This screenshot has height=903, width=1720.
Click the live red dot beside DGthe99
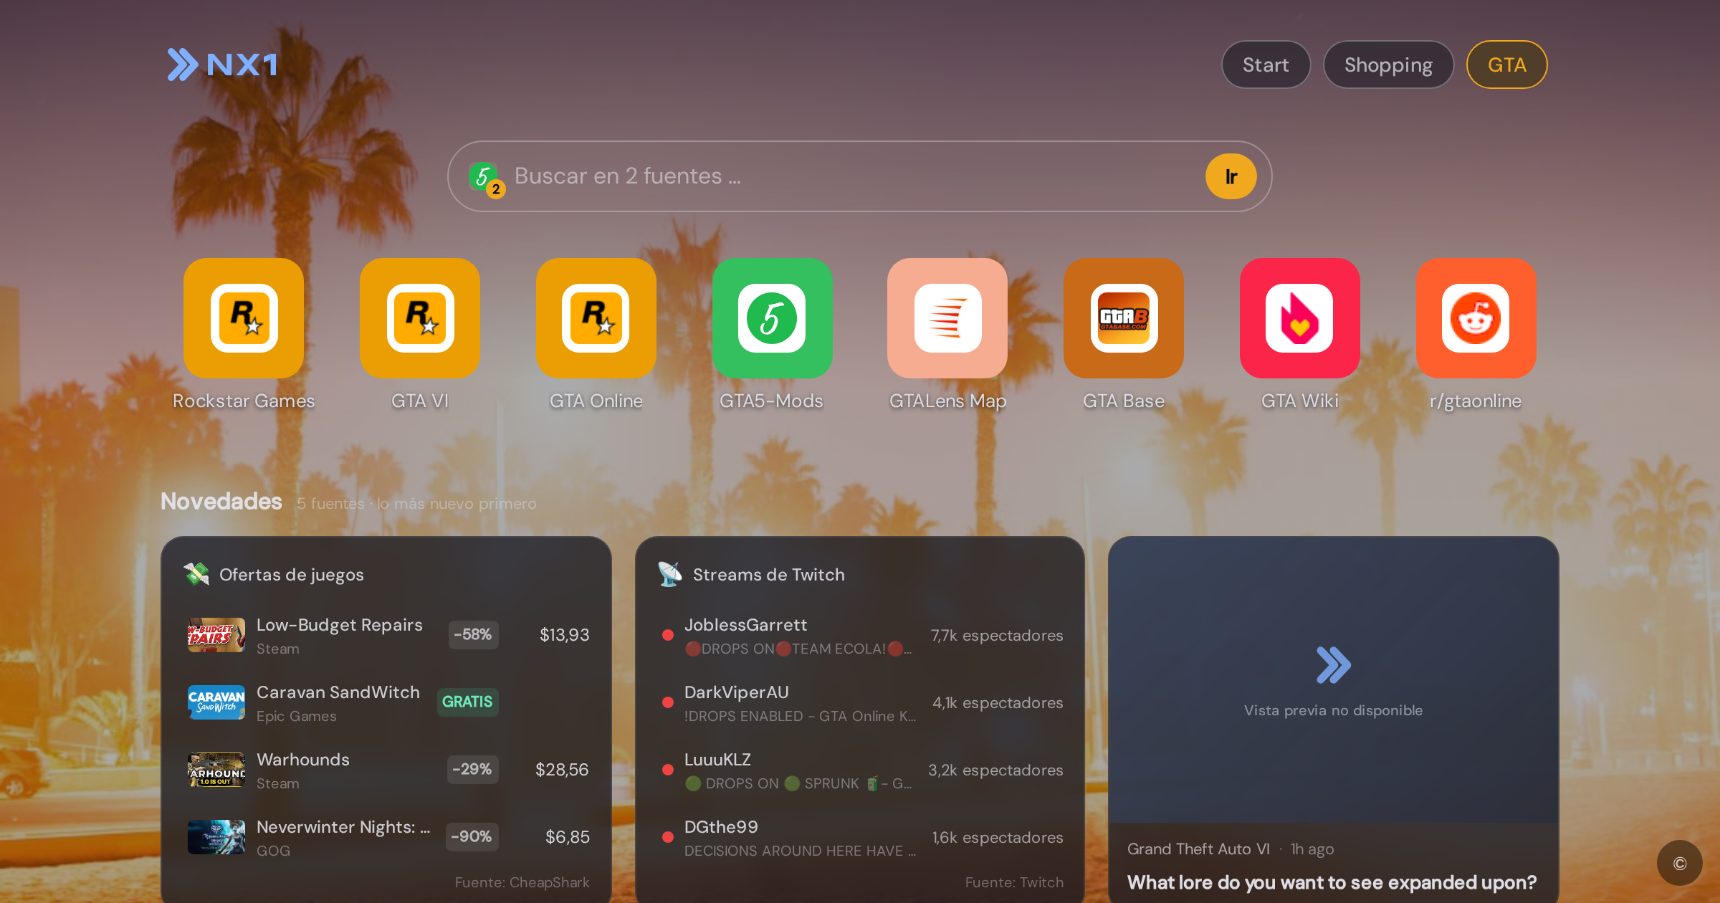pos(668,837)
